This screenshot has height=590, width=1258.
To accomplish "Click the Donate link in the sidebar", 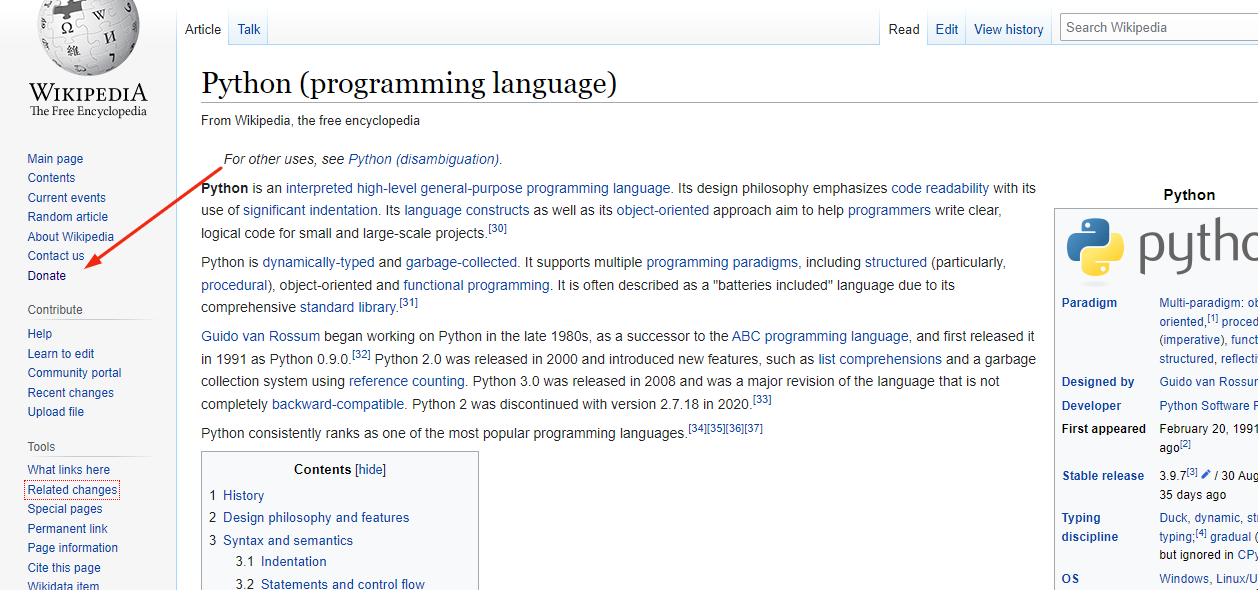I will [47, 276].
